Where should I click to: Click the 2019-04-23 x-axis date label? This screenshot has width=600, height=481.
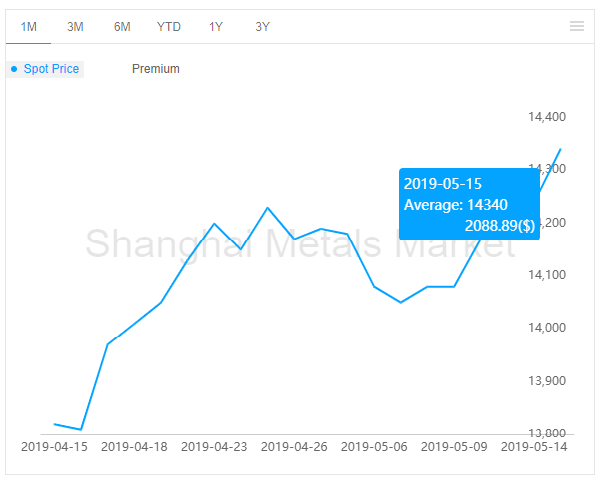pyautogui.click(x=214, y=447)
